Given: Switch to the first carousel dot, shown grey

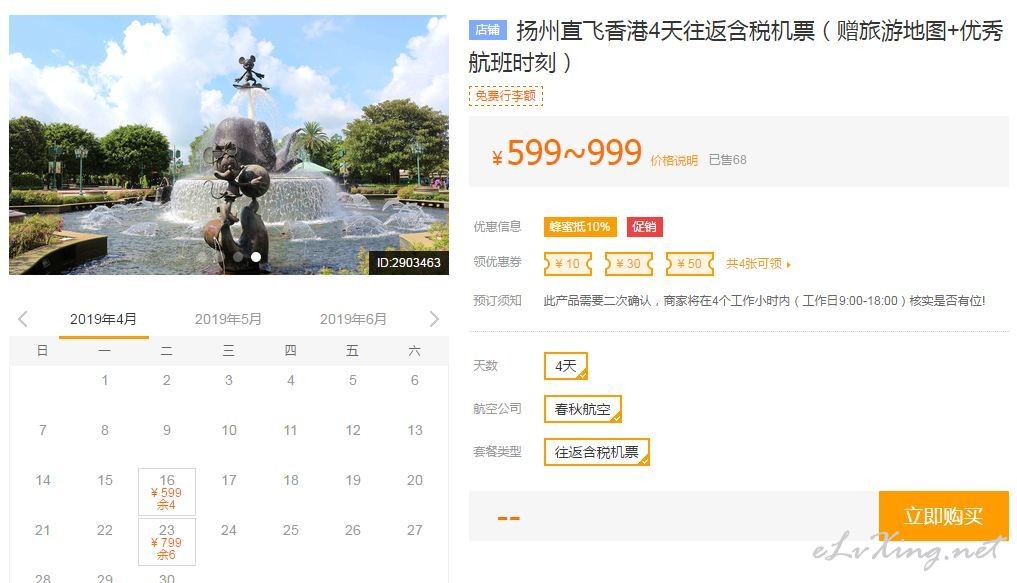Looking at the screenshot, I should pyautogui.click(x=238, y=257).
